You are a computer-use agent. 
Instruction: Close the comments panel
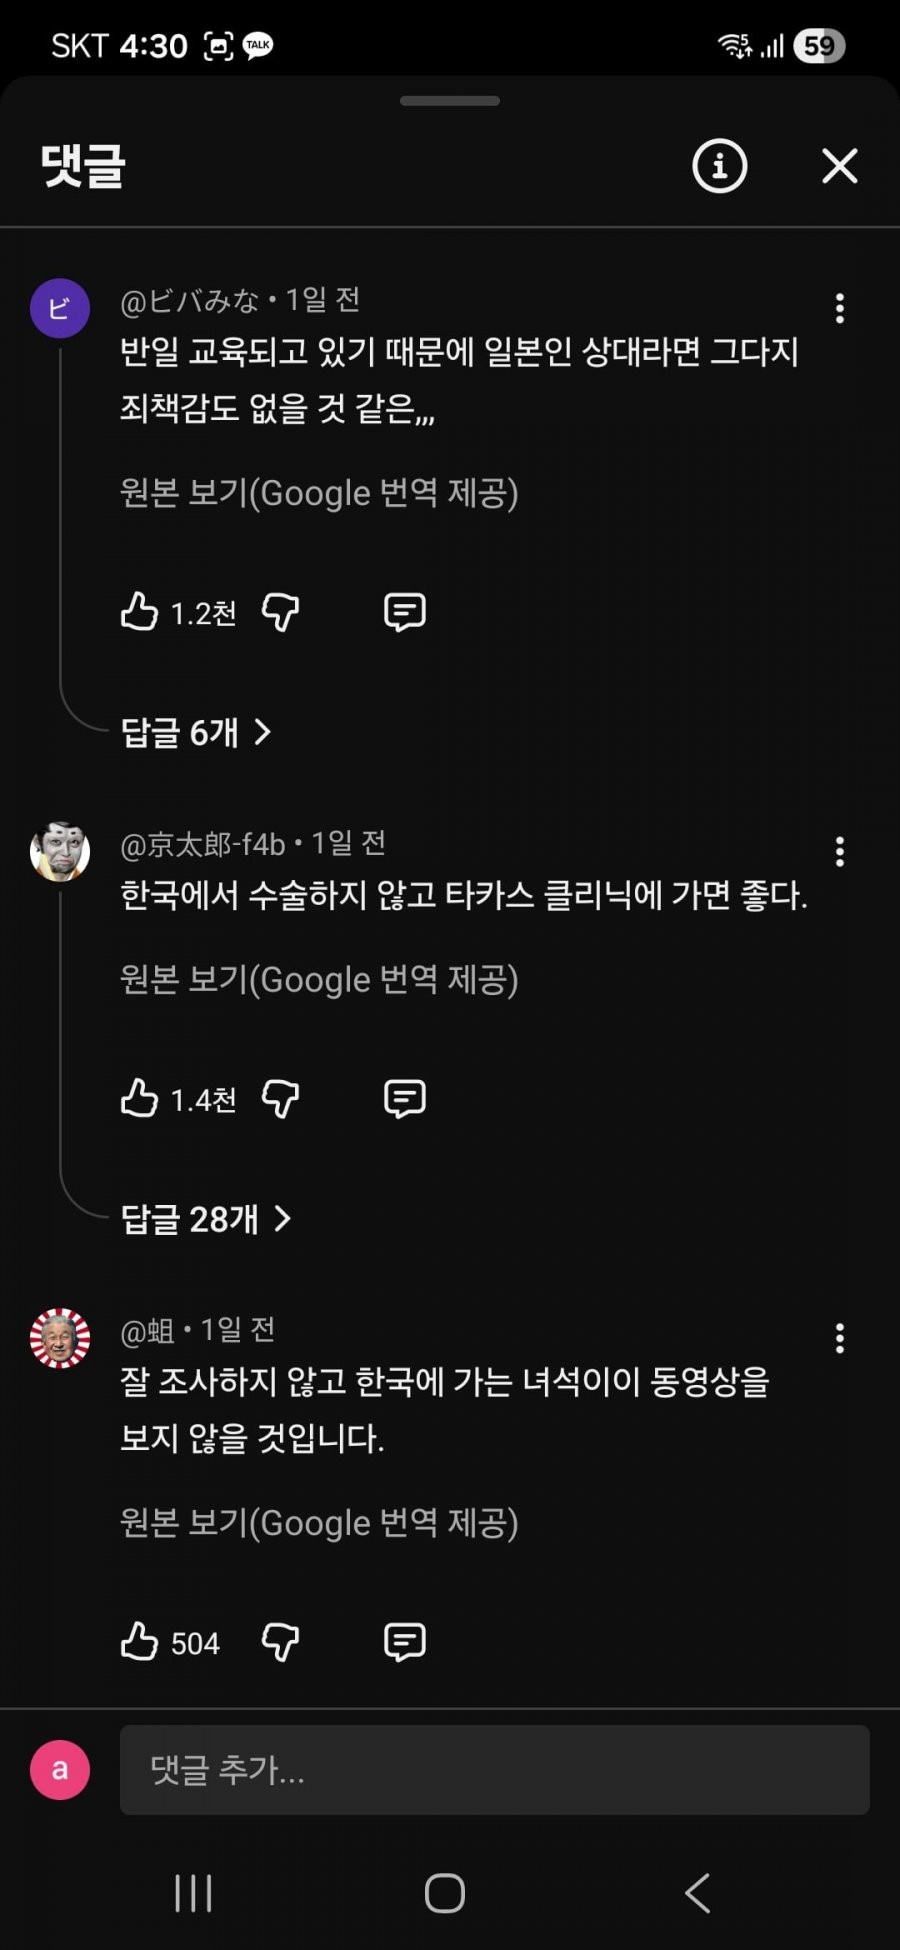click(x=839, y=166)
